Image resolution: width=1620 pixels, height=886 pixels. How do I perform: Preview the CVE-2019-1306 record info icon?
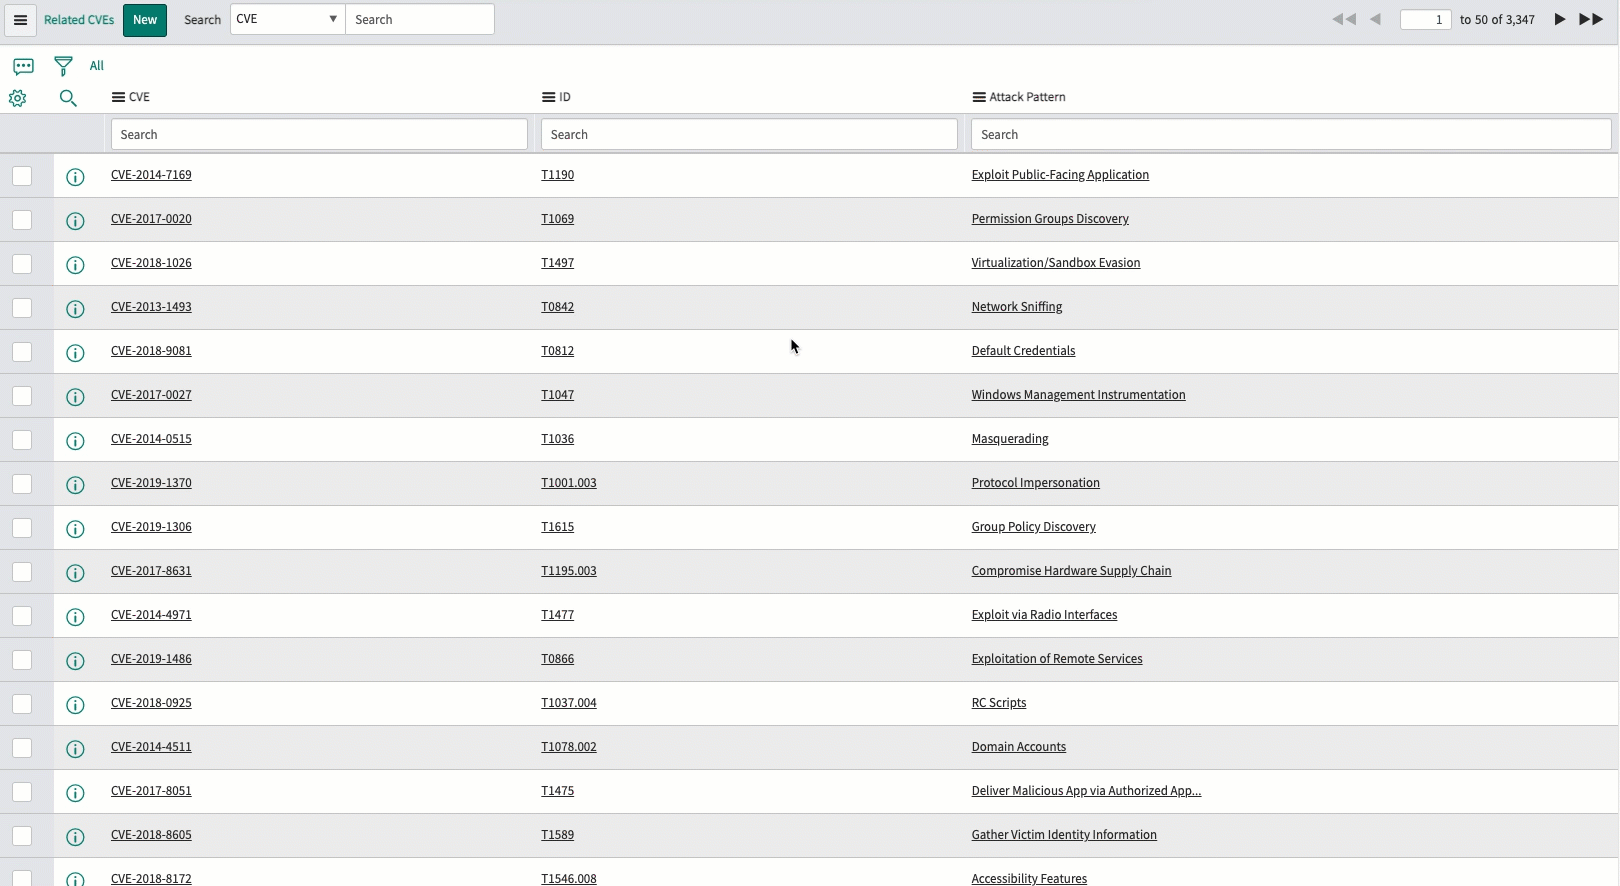pos(75,529)
